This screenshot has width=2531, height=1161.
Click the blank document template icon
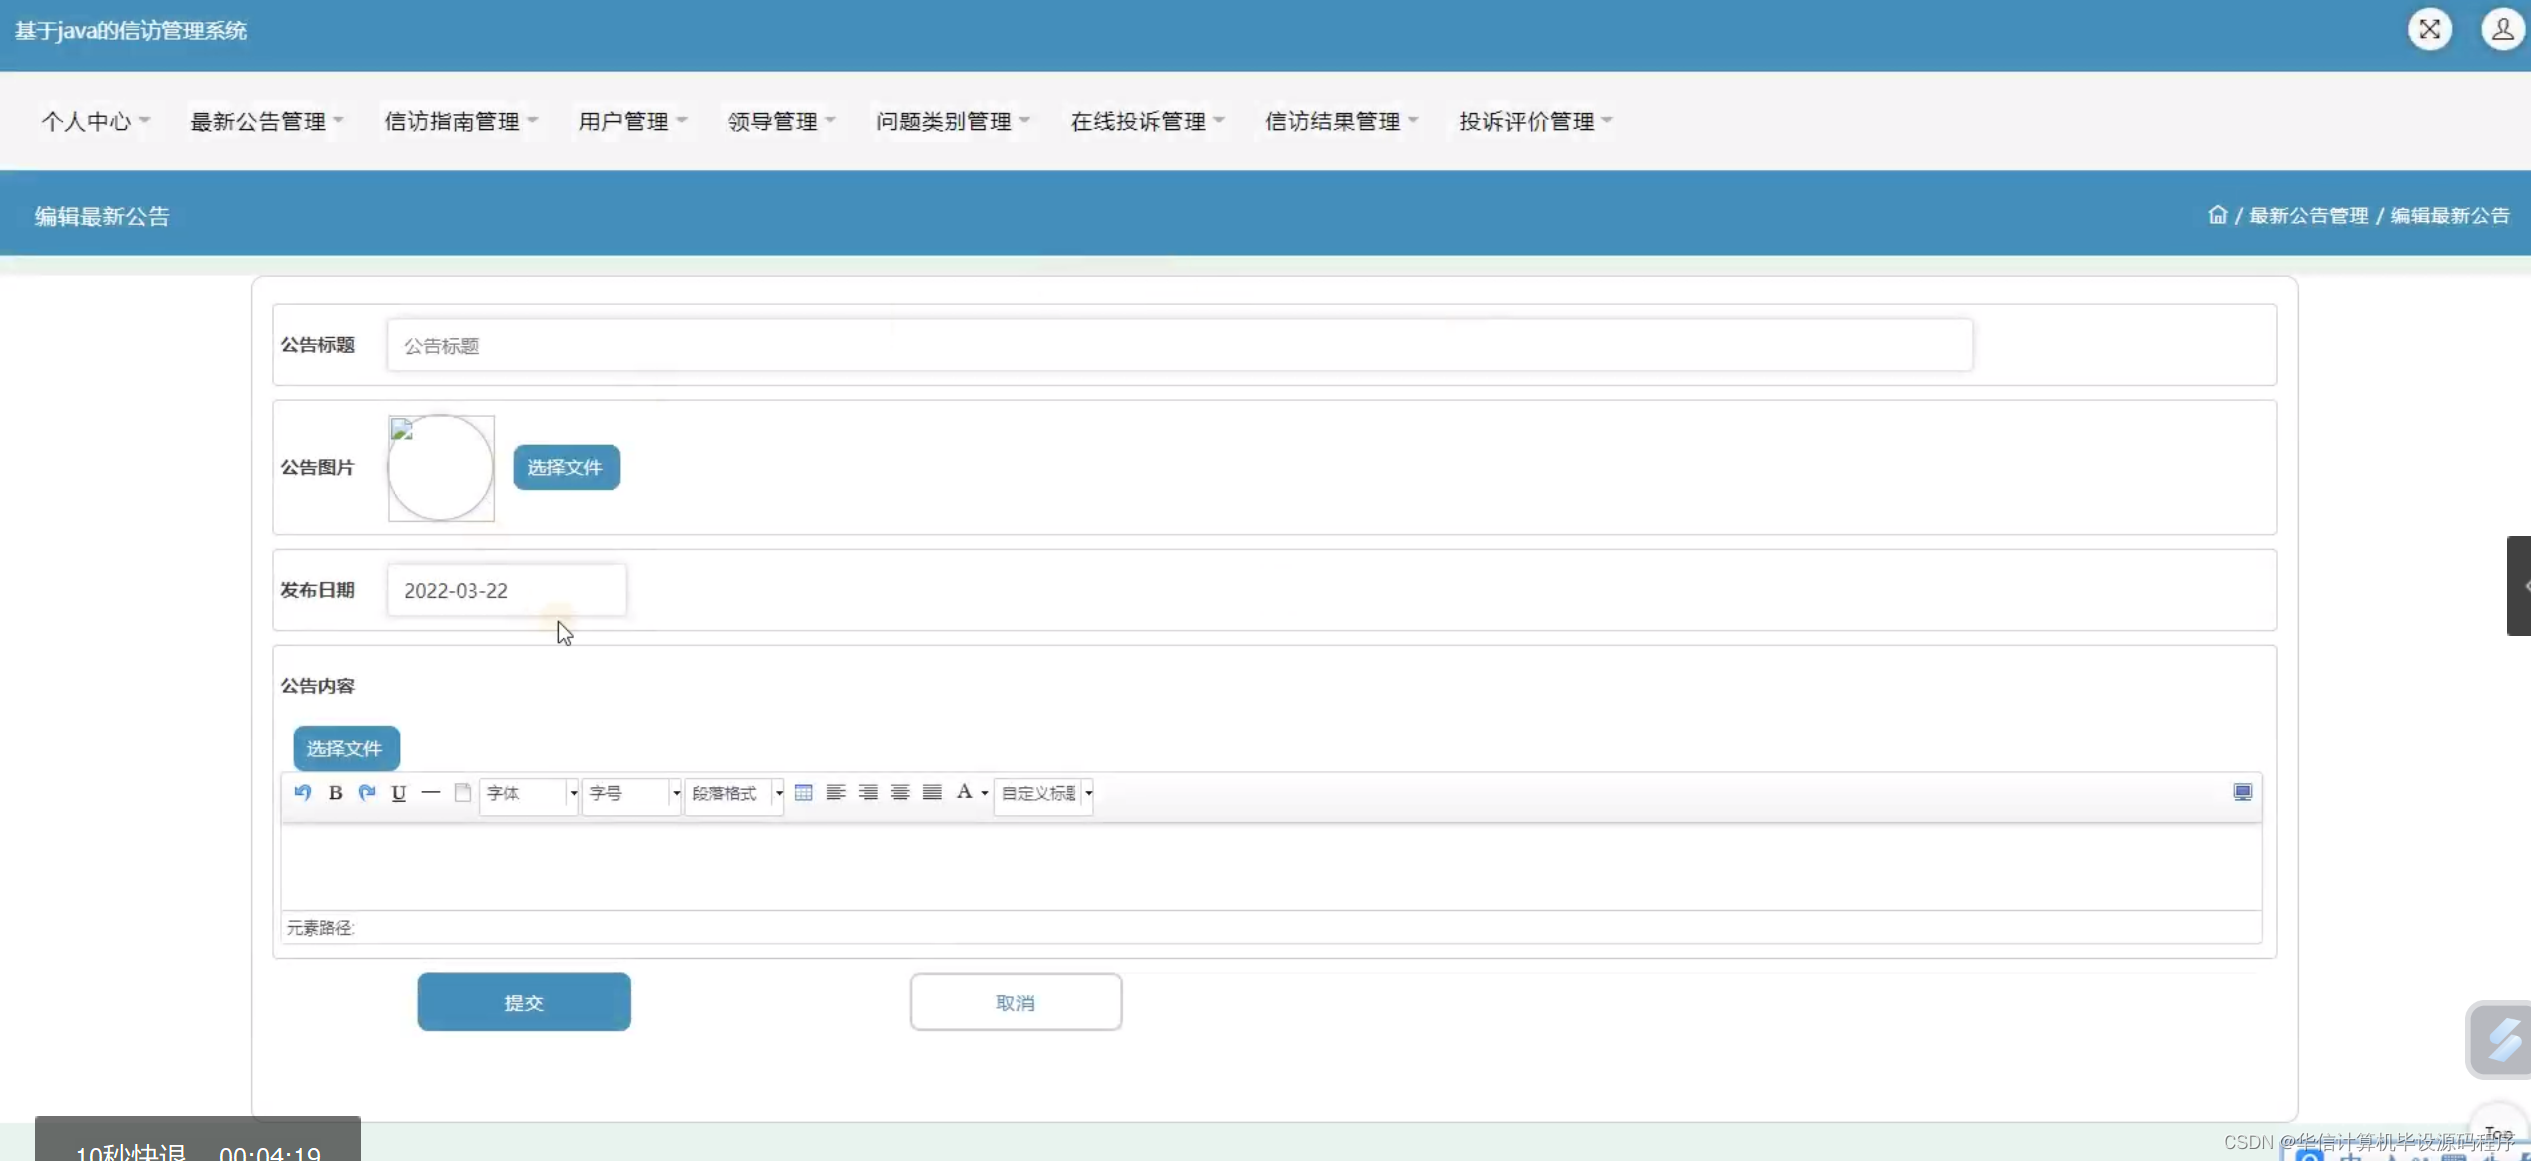click(462, 793)
